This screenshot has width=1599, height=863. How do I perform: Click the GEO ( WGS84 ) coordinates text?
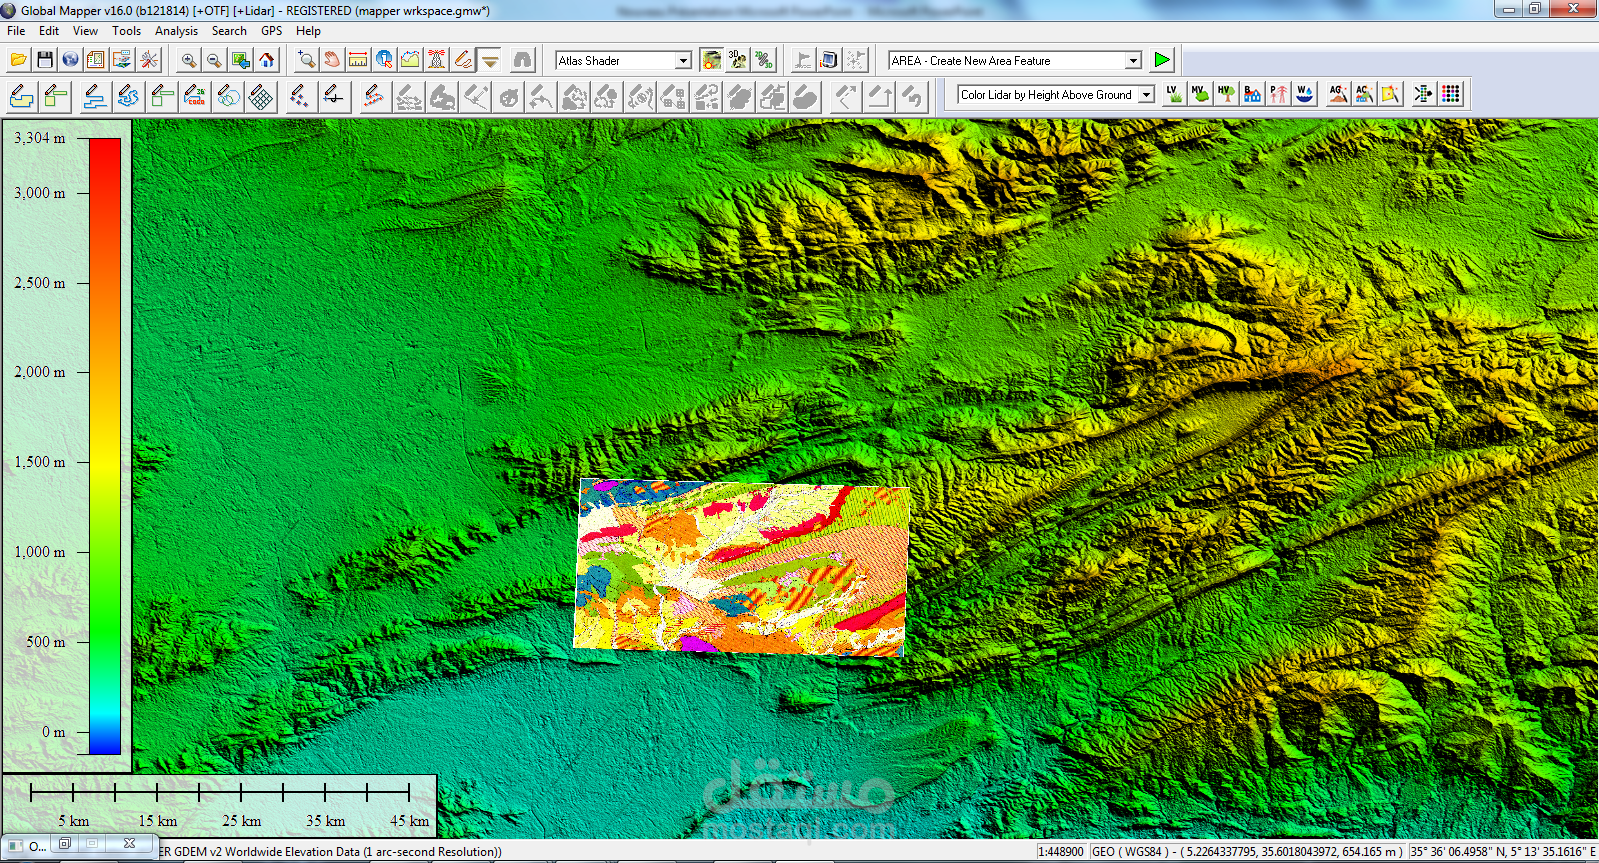1247,852
